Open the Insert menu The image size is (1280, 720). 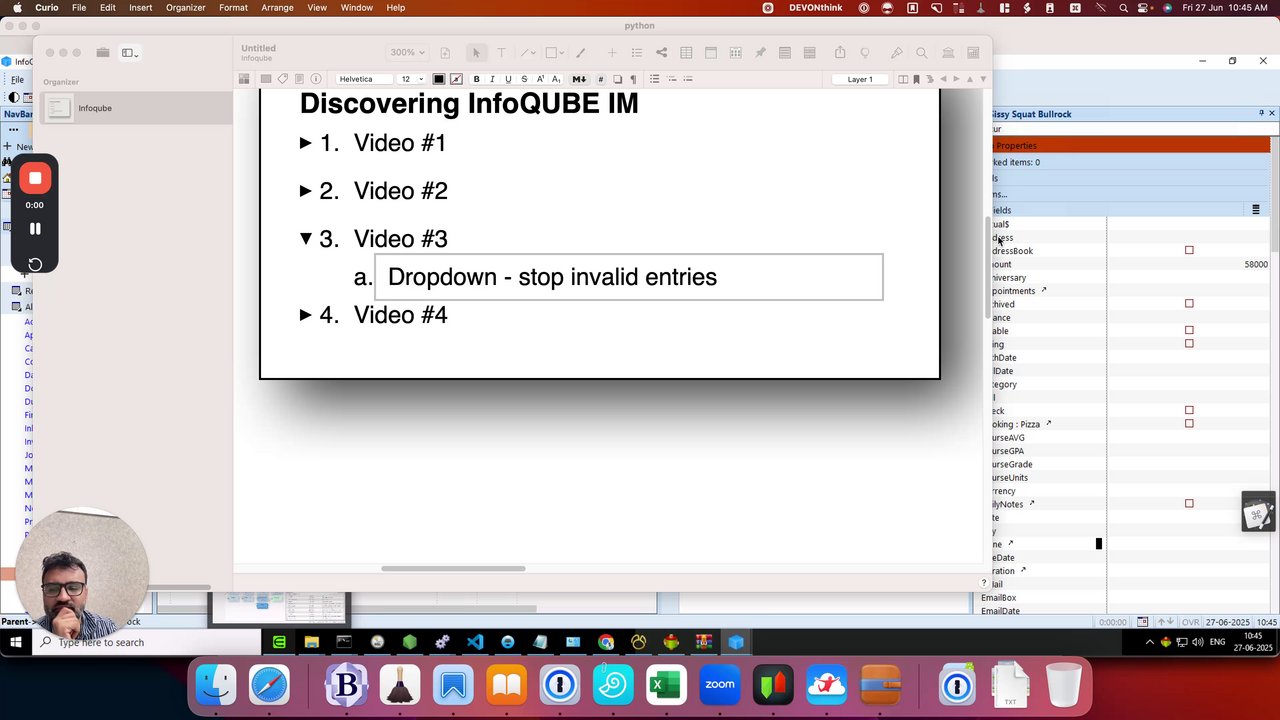click(140, 8)
